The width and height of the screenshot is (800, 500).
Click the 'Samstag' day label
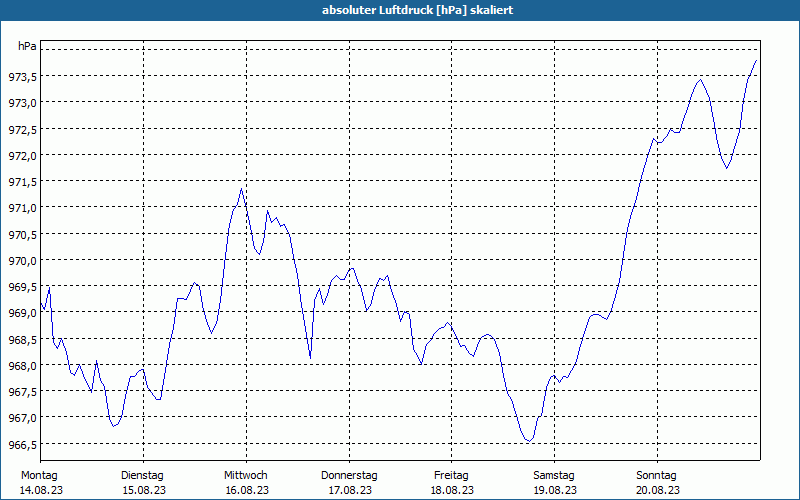554,476
